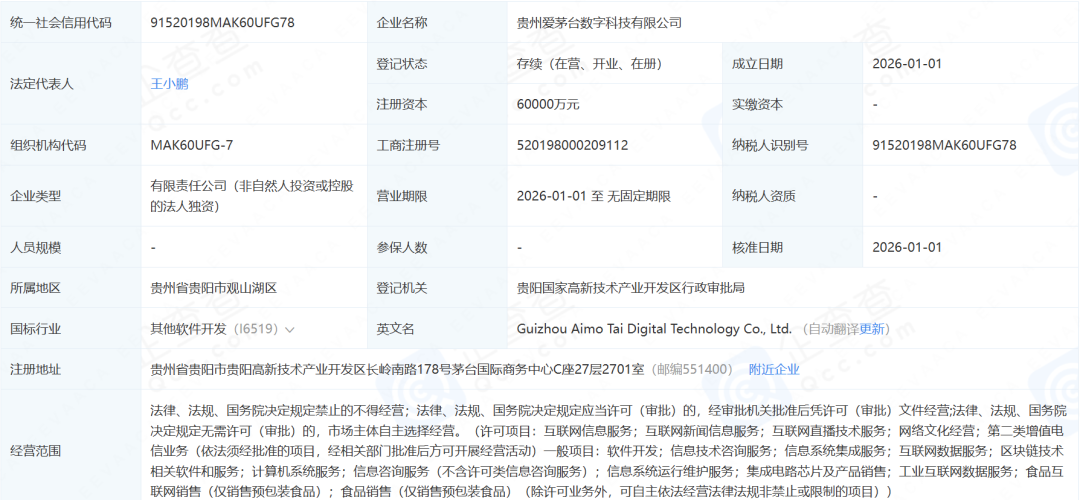Select organization code MAK60UFG-7
1080x500 pixels.
point(190,145)
